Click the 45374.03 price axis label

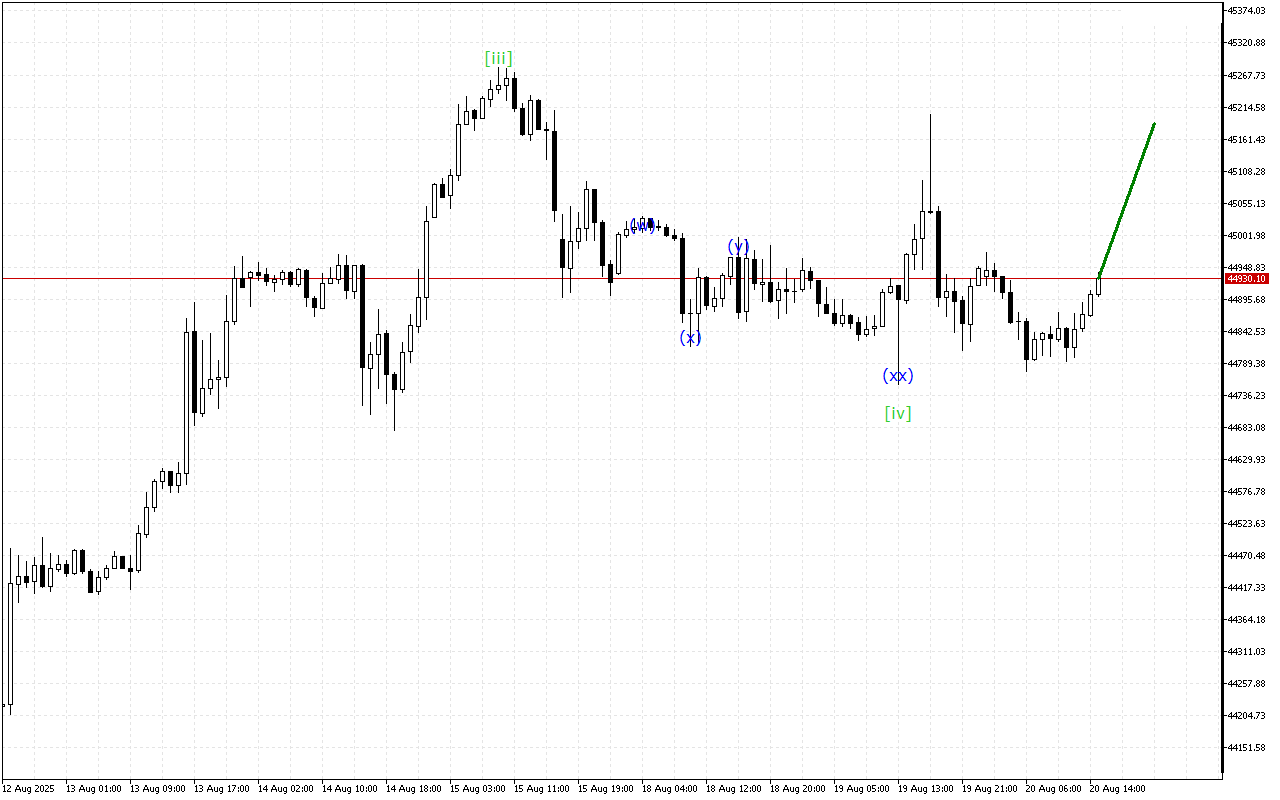[x=1245, y=11]
